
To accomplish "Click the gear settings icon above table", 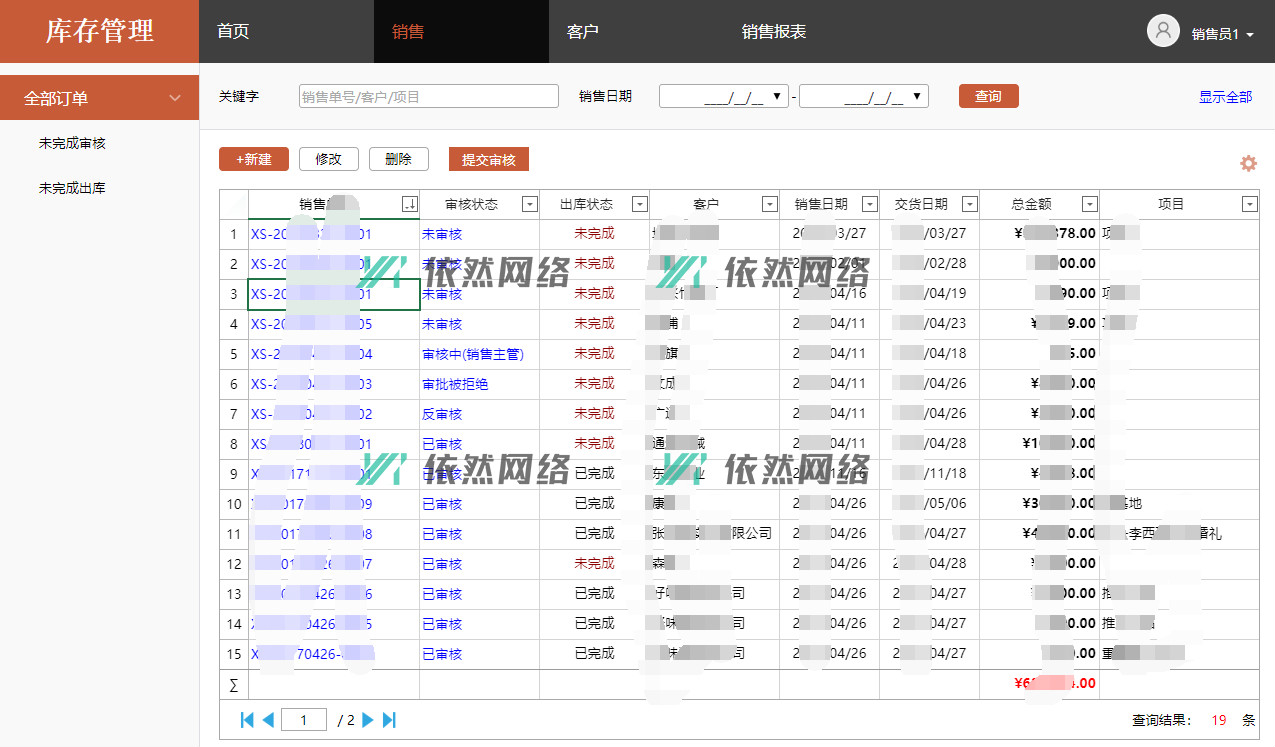I will point(1248,163).
